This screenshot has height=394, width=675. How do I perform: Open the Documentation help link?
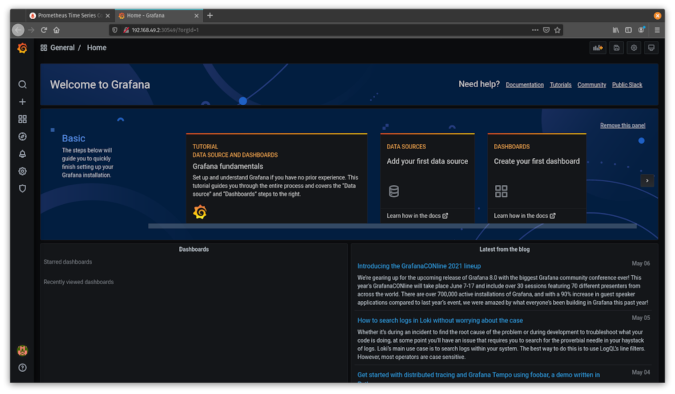(524, 85)
